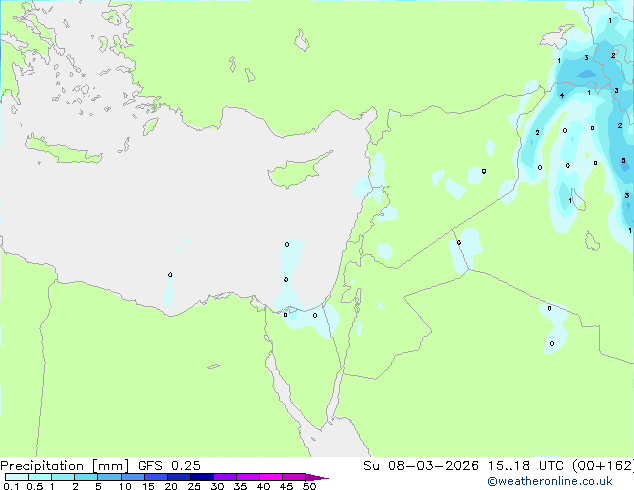This screenshot has height=490, width=634.
Task: Click the legend label '25'
Action: click(x=194, y=486)
